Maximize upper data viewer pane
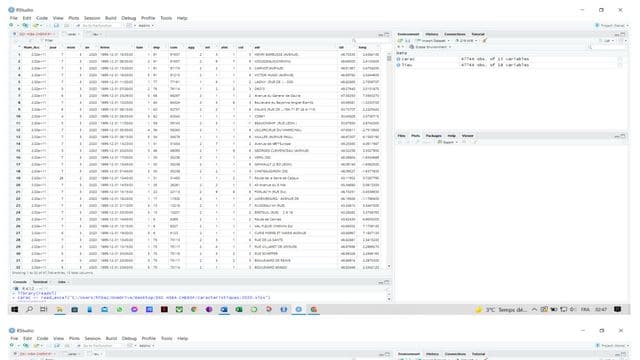Viewport: 640px width, 360px height. (387, 34)
